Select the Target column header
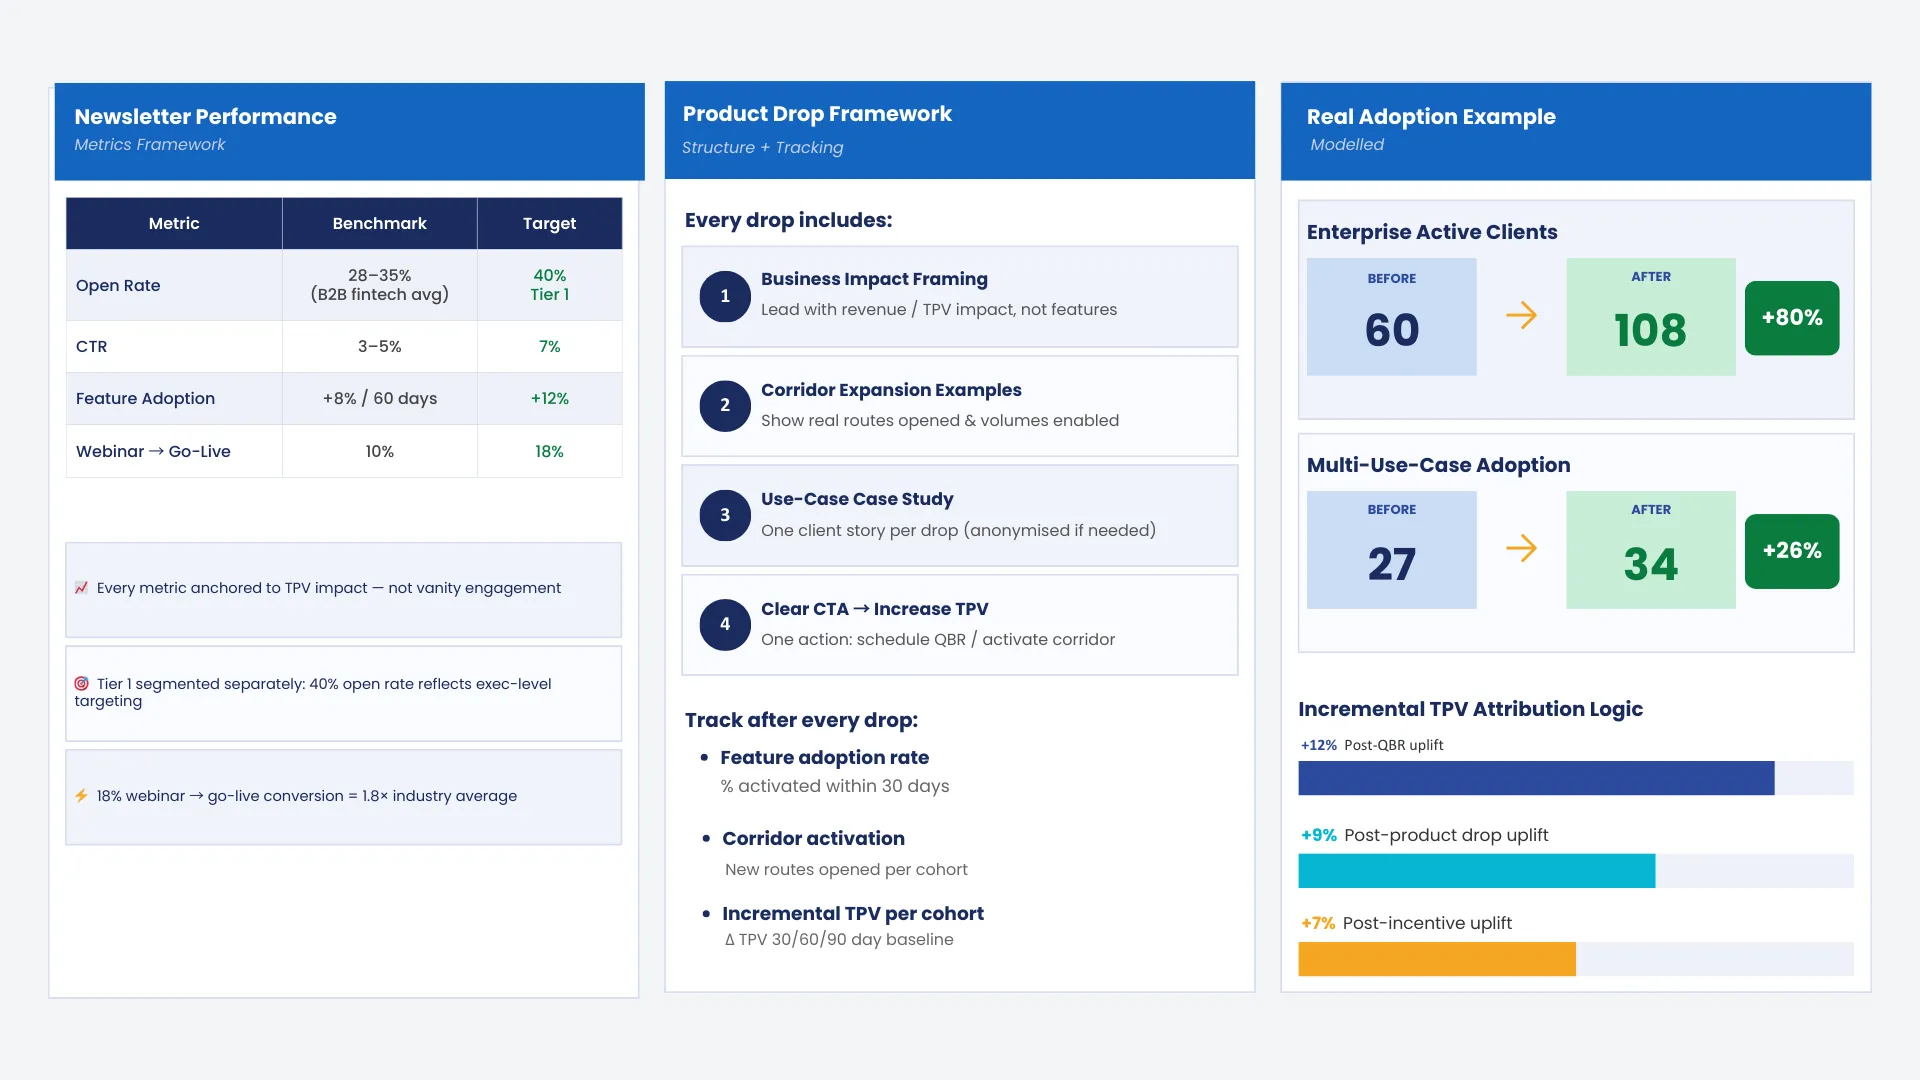 coord(549,223)
